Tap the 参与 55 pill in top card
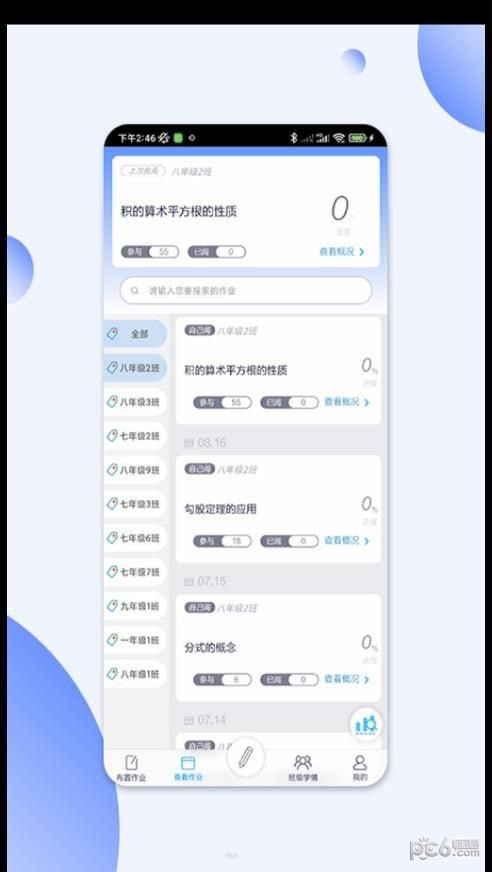The width and height of the screenshot is (492, 872). pyautogui.click(x=150, y=252)
